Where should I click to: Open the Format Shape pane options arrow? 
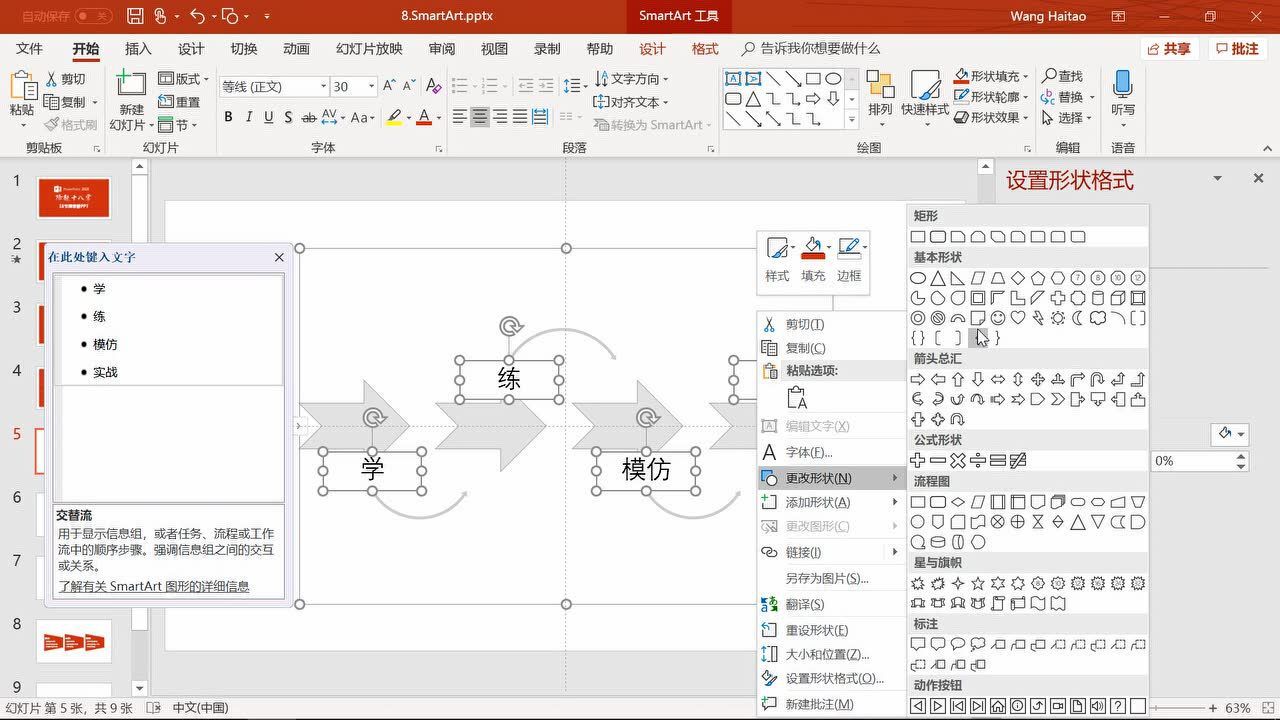[x=1217, y=178]
